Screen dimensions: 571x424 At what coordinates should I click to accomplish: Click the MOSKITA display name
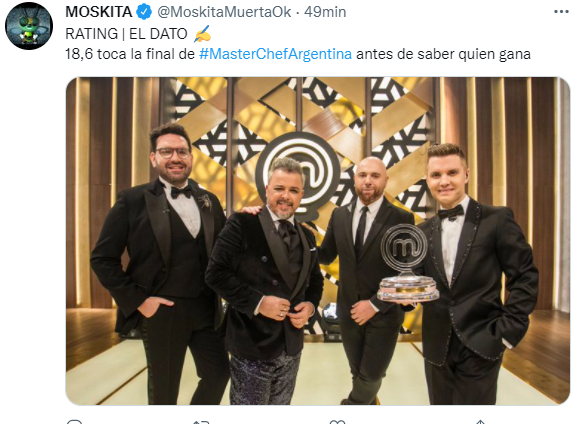[x=98, y=12]
